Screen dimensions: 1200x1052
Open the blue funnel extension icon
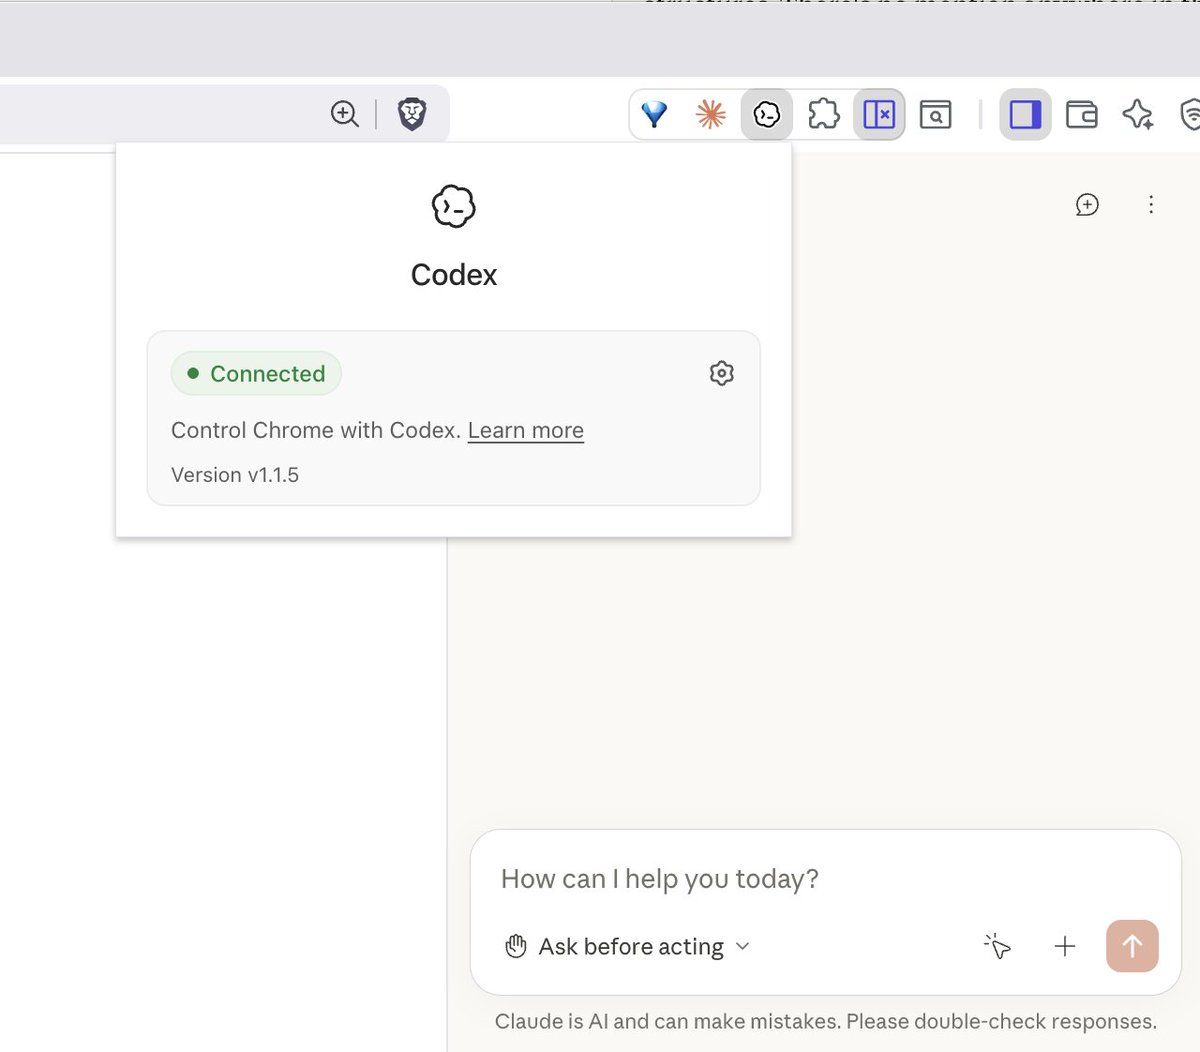coord(655,114)
